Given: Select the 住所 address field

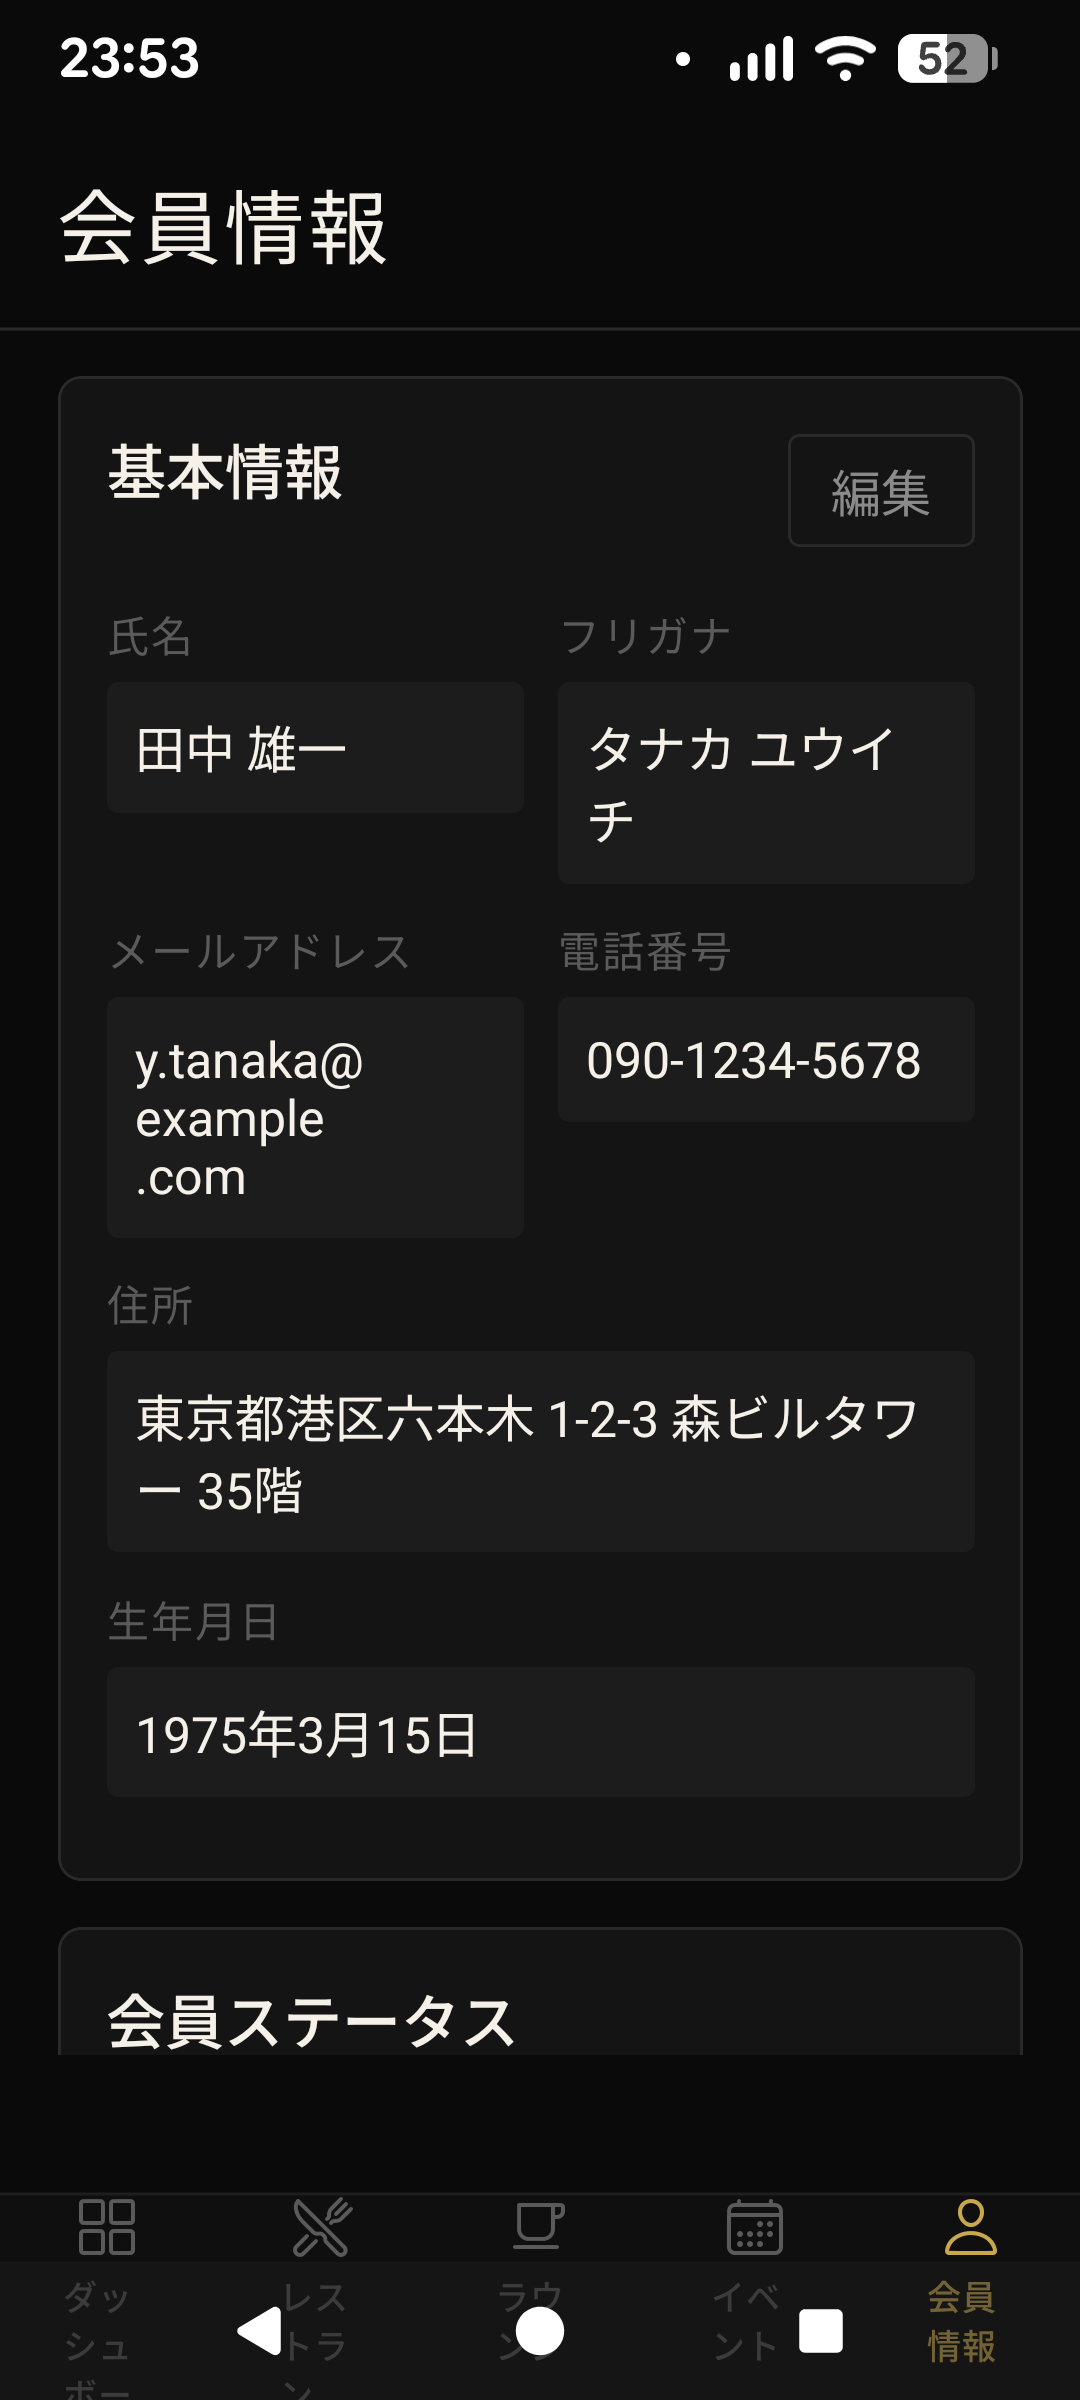Looking at the screenshot, I should coord(540,1452).
